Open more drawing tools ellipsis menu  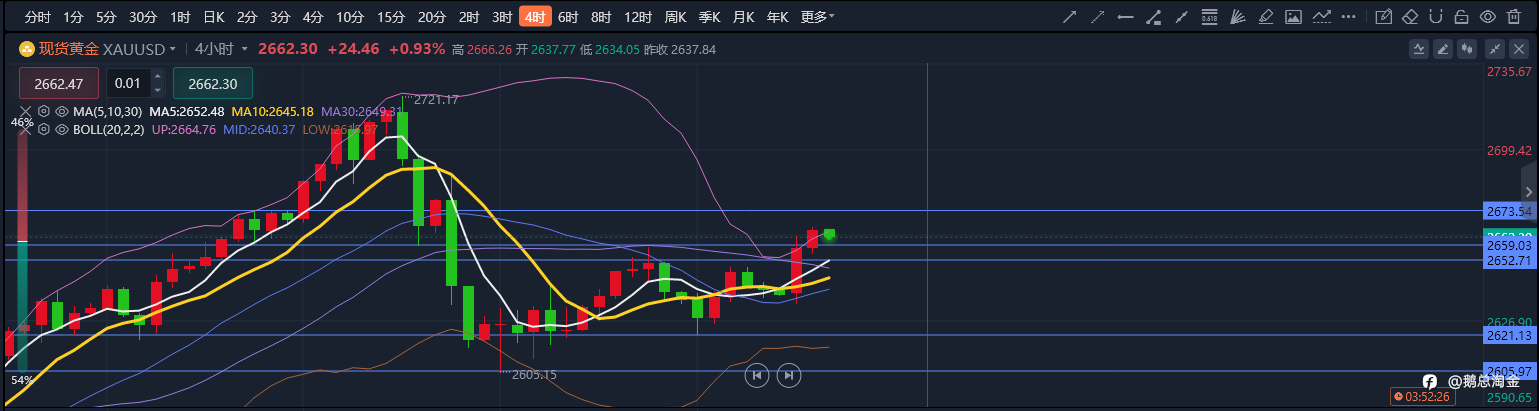[1349, 17]
